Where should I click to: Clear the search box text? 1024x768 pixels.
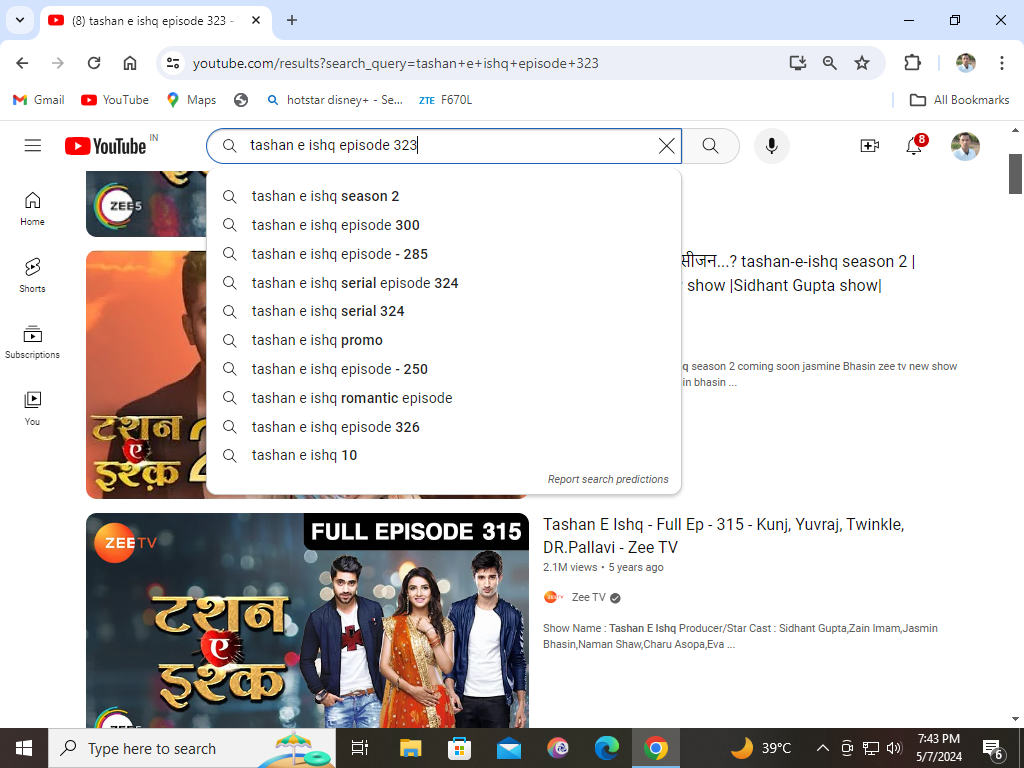(x=667, y=146)
